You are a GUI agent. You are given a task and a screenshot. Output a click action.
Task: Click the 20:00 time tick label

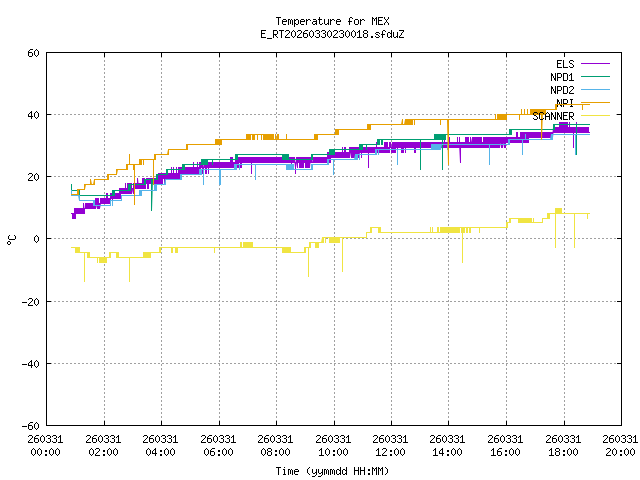tap(619, 452)
